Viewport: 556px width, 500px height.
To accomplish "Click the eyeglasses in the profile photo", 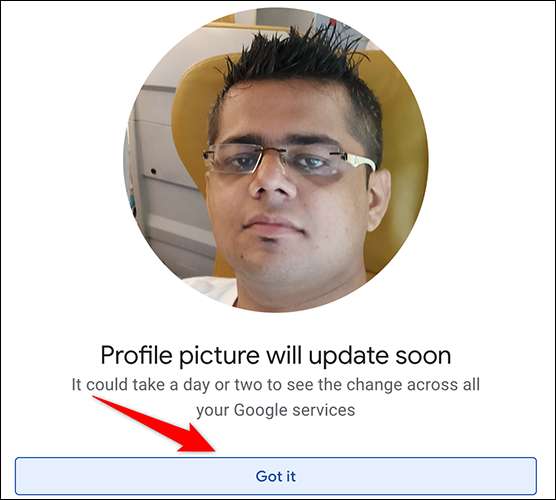I will coord(289,160).
